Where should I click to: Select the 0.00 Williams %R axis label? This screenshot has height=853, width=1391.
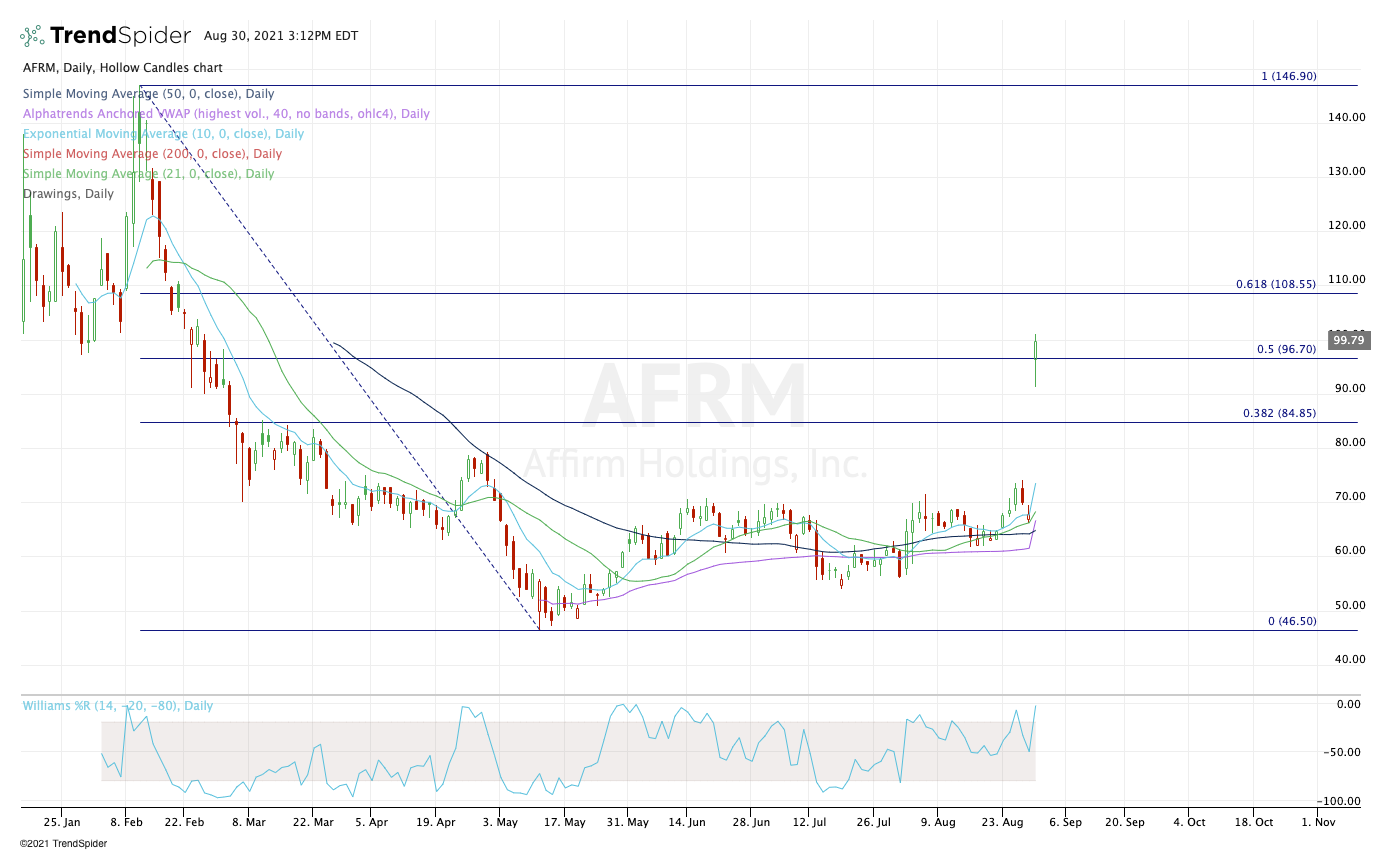(x=1349, y=704)
